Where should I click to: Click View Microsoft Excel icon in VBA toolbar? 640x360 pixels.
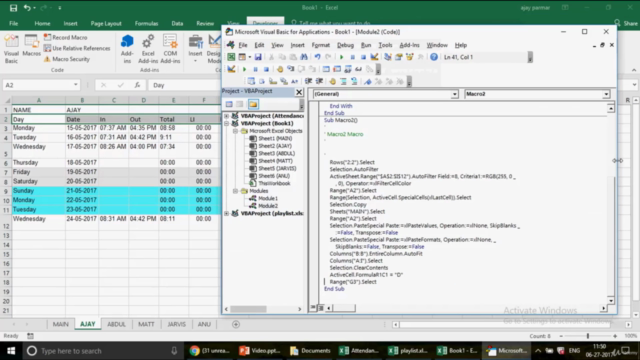click(231, 57)
